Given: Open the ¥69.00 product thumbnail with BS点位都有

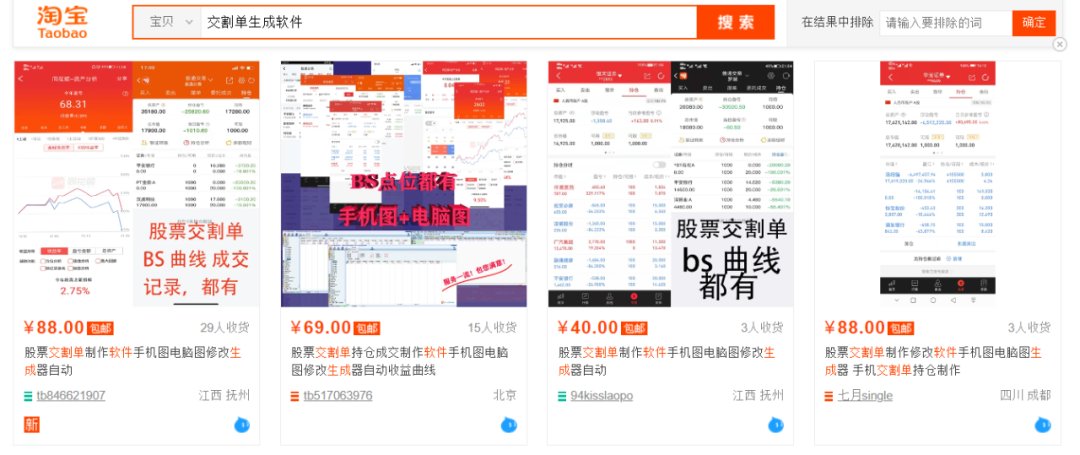Looking at the screenshot, I should (x=404, y=184).
